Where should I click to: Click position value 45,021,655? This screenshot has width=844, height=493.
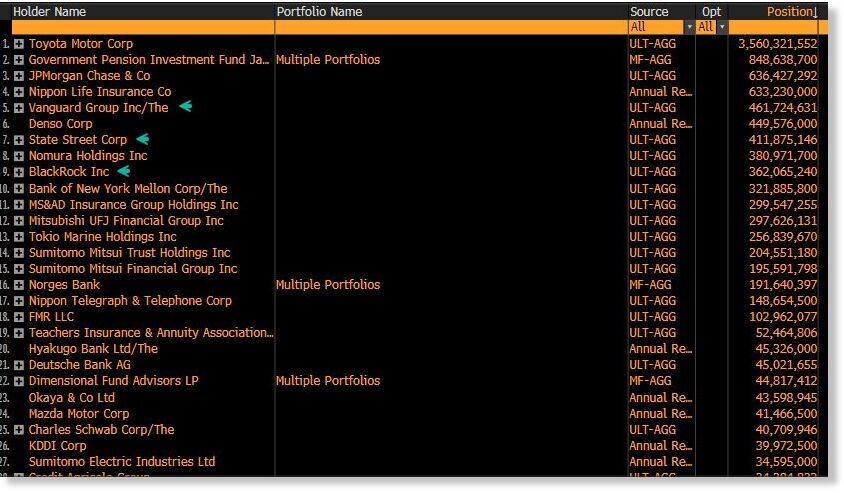pyautogui.click(x=786, y=365)
